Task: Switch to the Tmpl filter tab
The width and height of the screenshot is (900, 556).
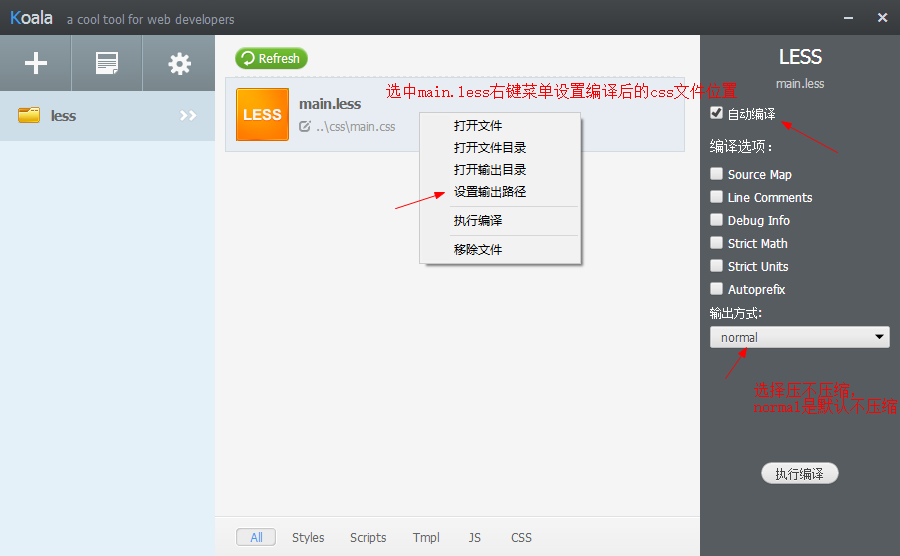Action: 426,538
